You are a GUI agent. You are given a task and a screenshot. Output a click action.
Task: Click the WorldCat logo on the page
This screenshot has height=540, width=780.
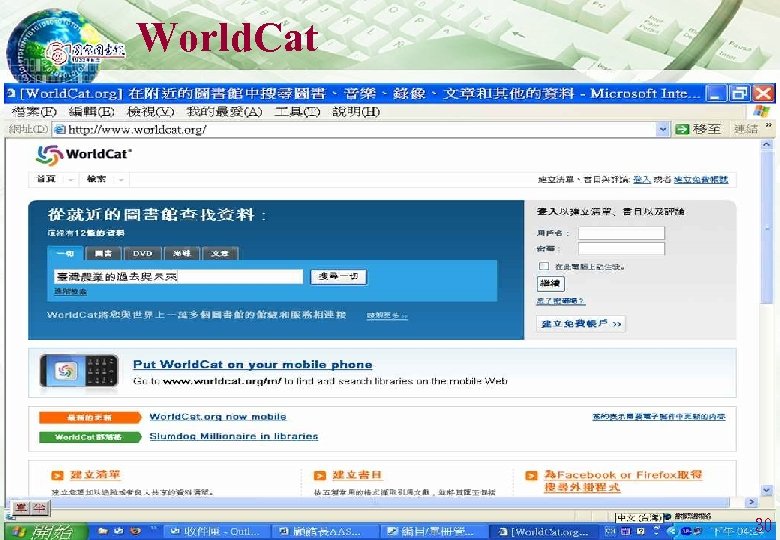[x=84, y=155]
